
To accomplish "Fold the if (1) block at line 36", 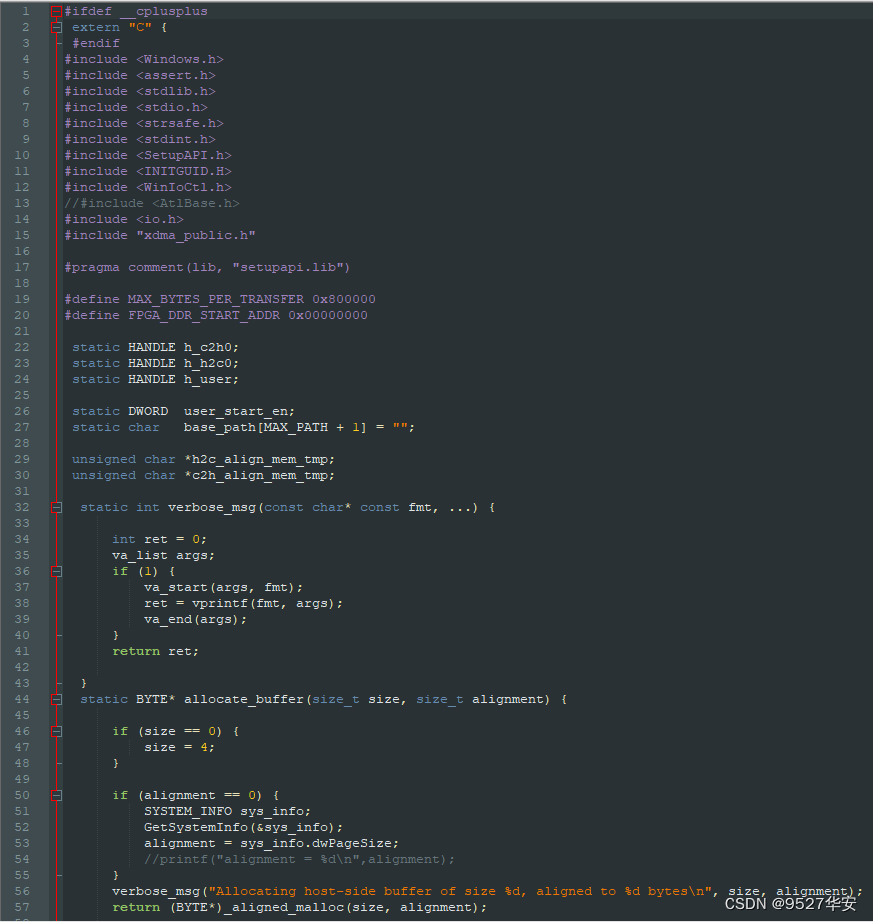I will pos(57,571).
